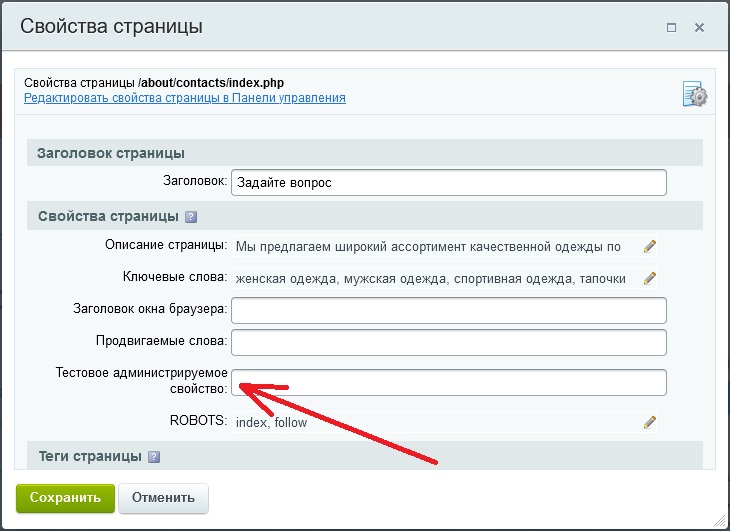Open help icon beside Свойства страницы header
Screen dimensions: 730x531
[x=191, y=217]
